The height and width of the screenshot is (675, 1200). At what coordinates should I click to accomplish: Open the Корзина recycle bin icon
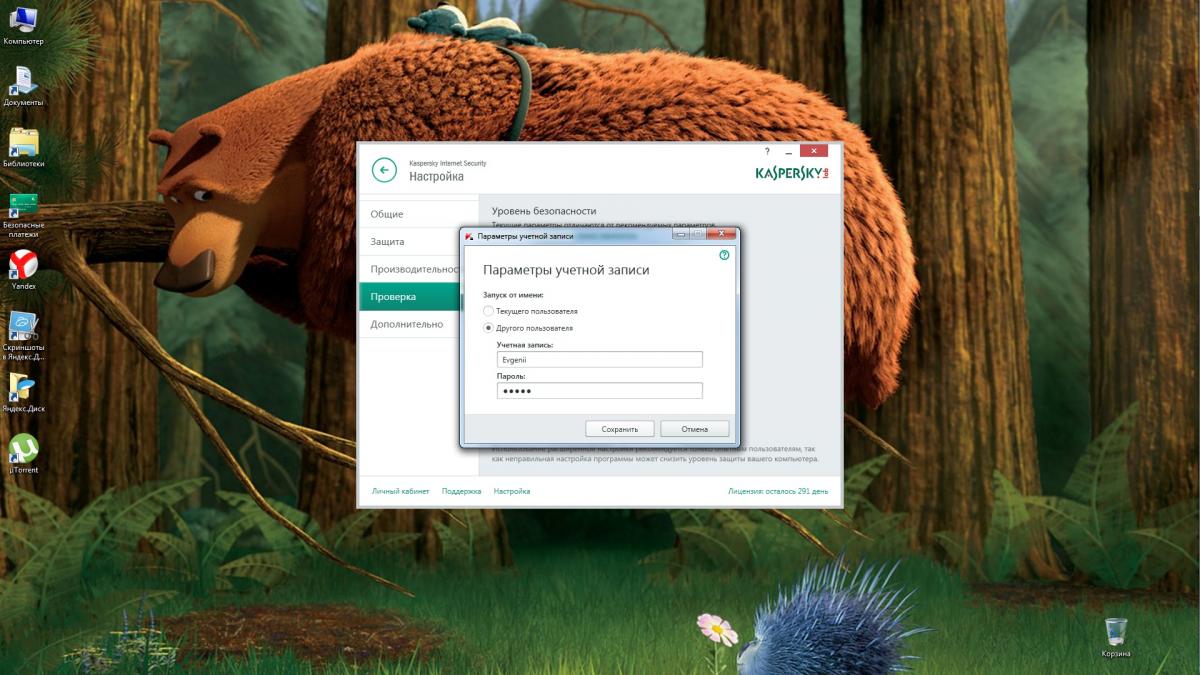[1116, 637]
